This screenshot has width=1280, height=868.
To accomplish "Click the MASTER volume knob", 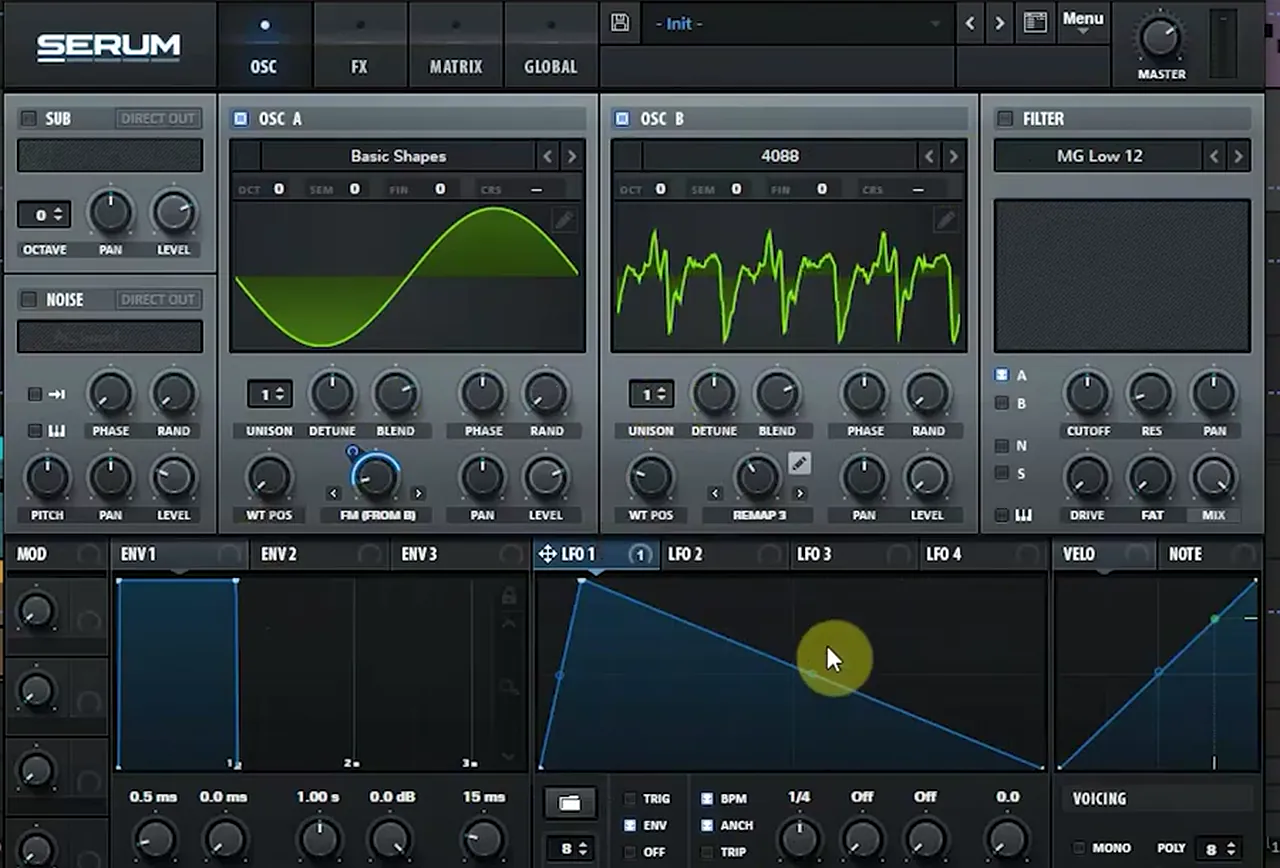I will [1159, 37].
